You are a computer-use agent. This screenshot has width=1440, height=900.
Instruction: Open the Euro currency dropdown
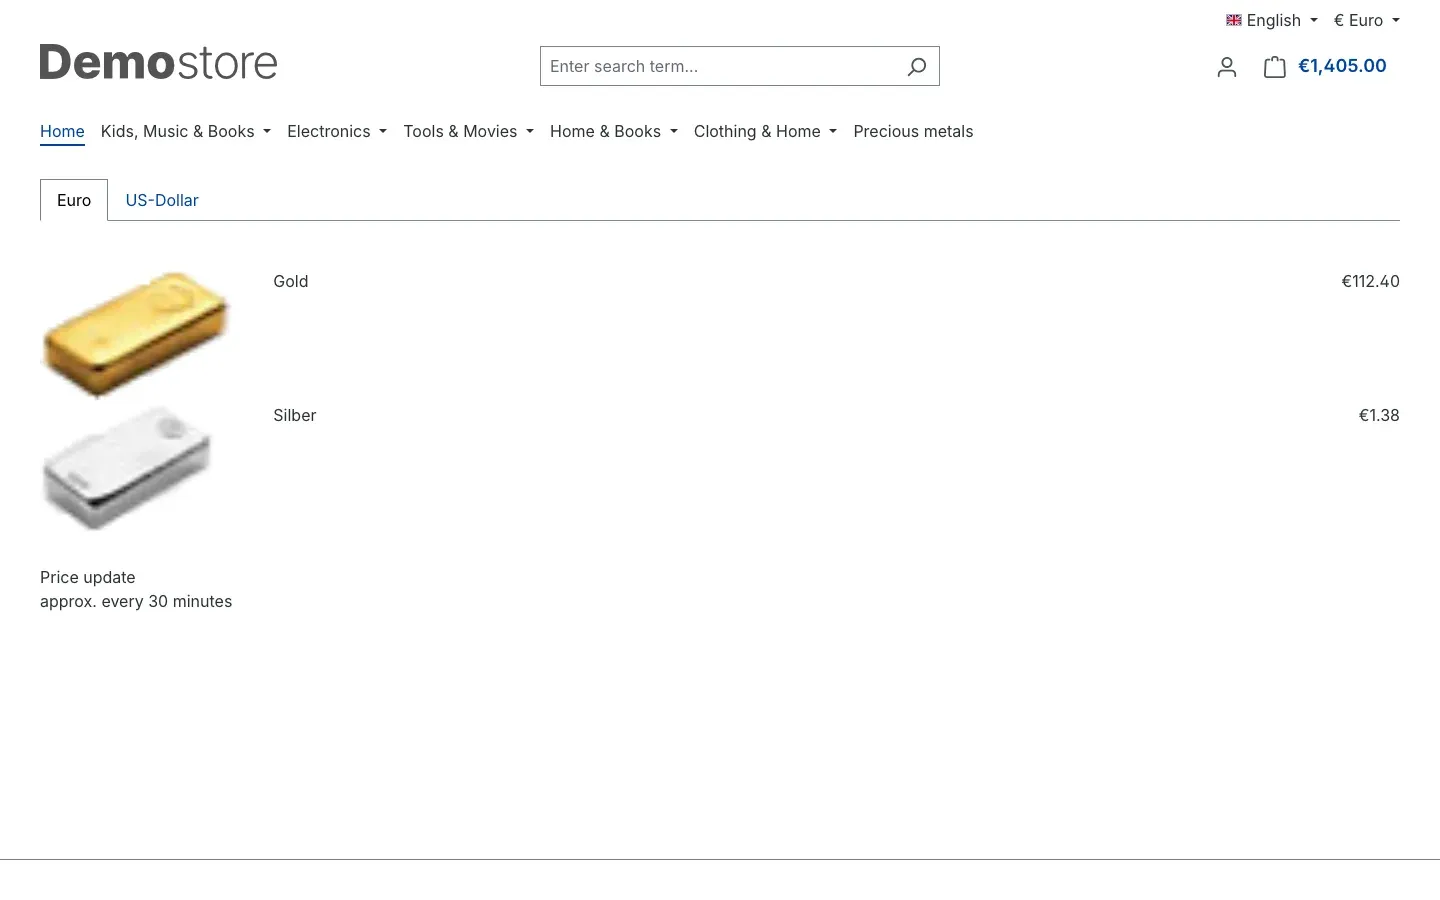pos(1367,20)
